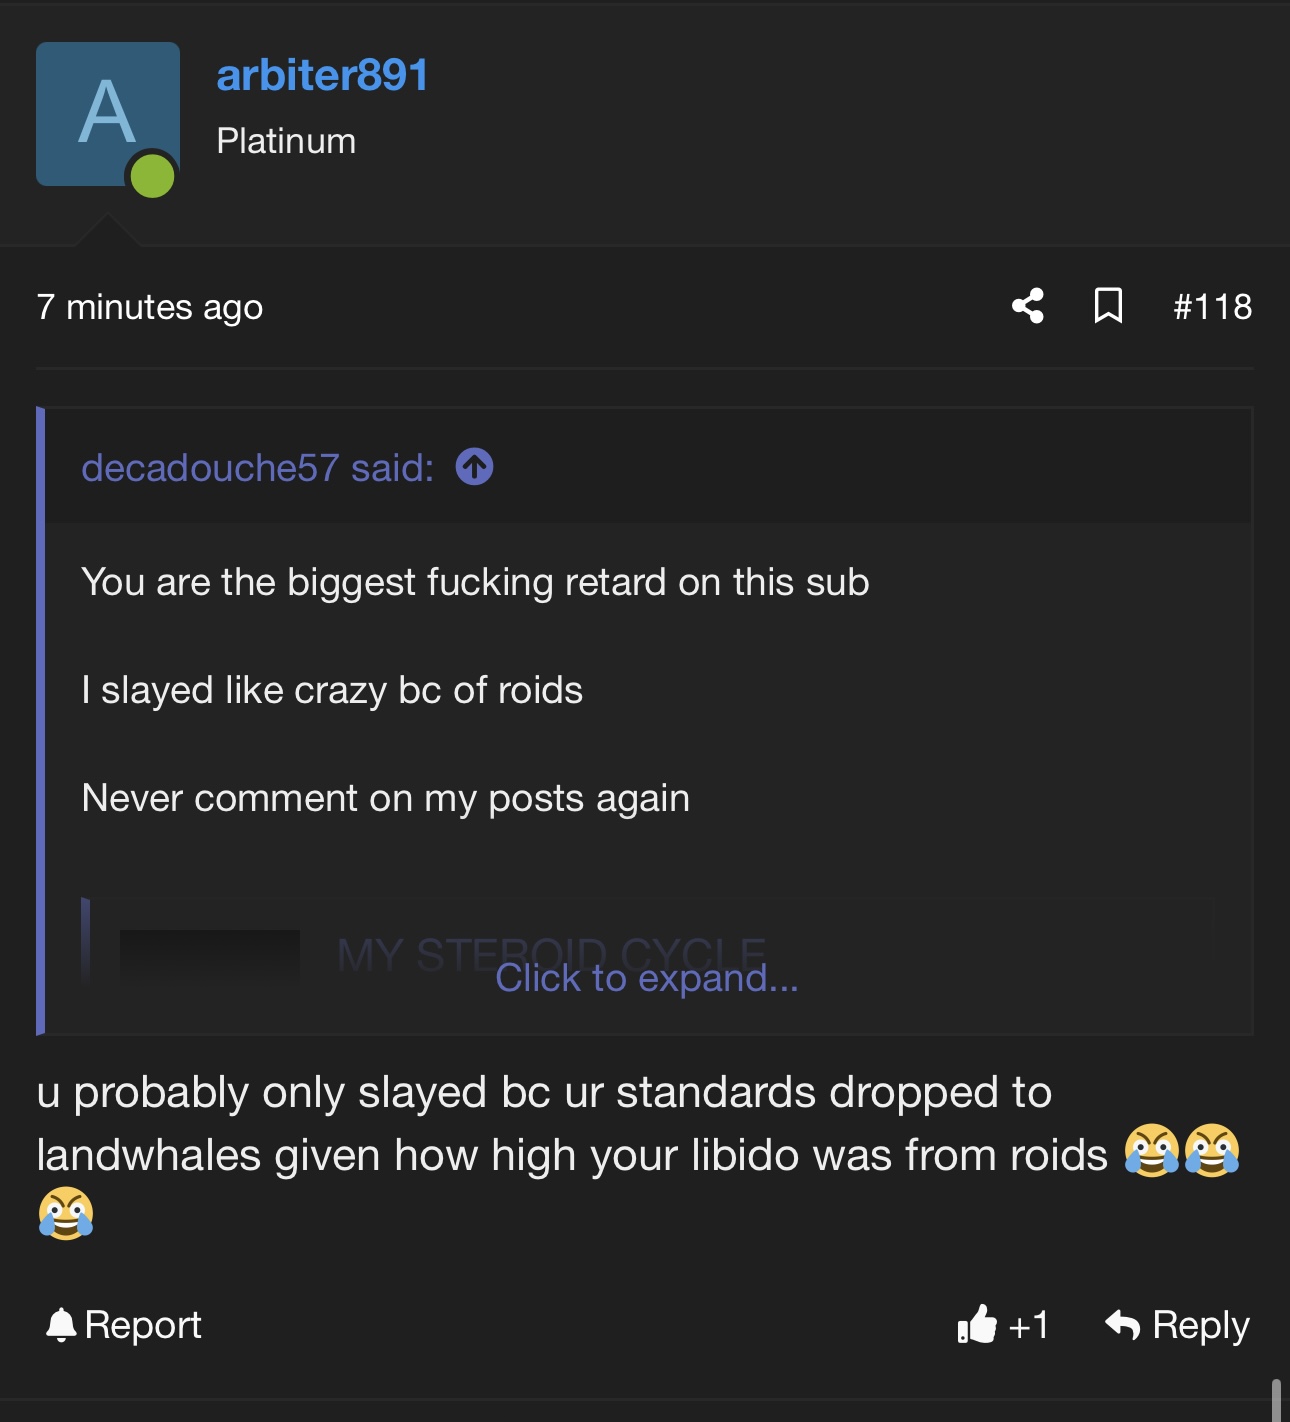The image size is (1290, 1422).
Task: Click the page scrollbar handle
Action: pyautogui.click(x=1276, y=1400)
